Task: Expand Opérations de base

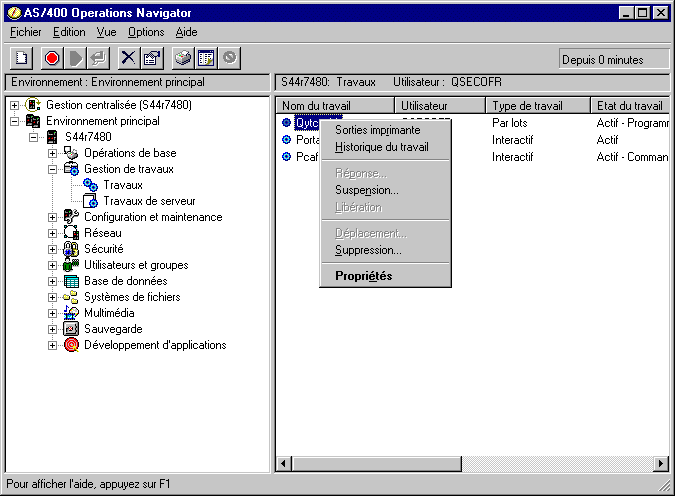Action: click(x=52, y=153)
